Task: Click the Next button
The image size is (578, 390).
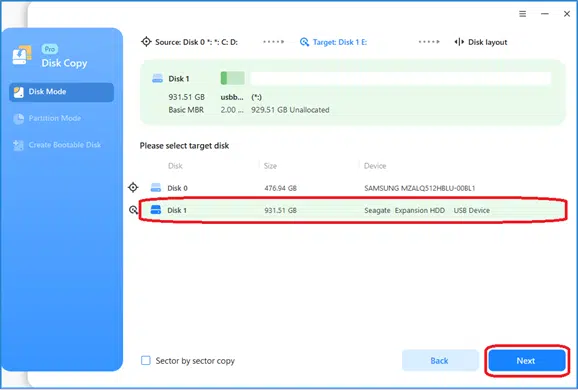Action: pos(527,361)
